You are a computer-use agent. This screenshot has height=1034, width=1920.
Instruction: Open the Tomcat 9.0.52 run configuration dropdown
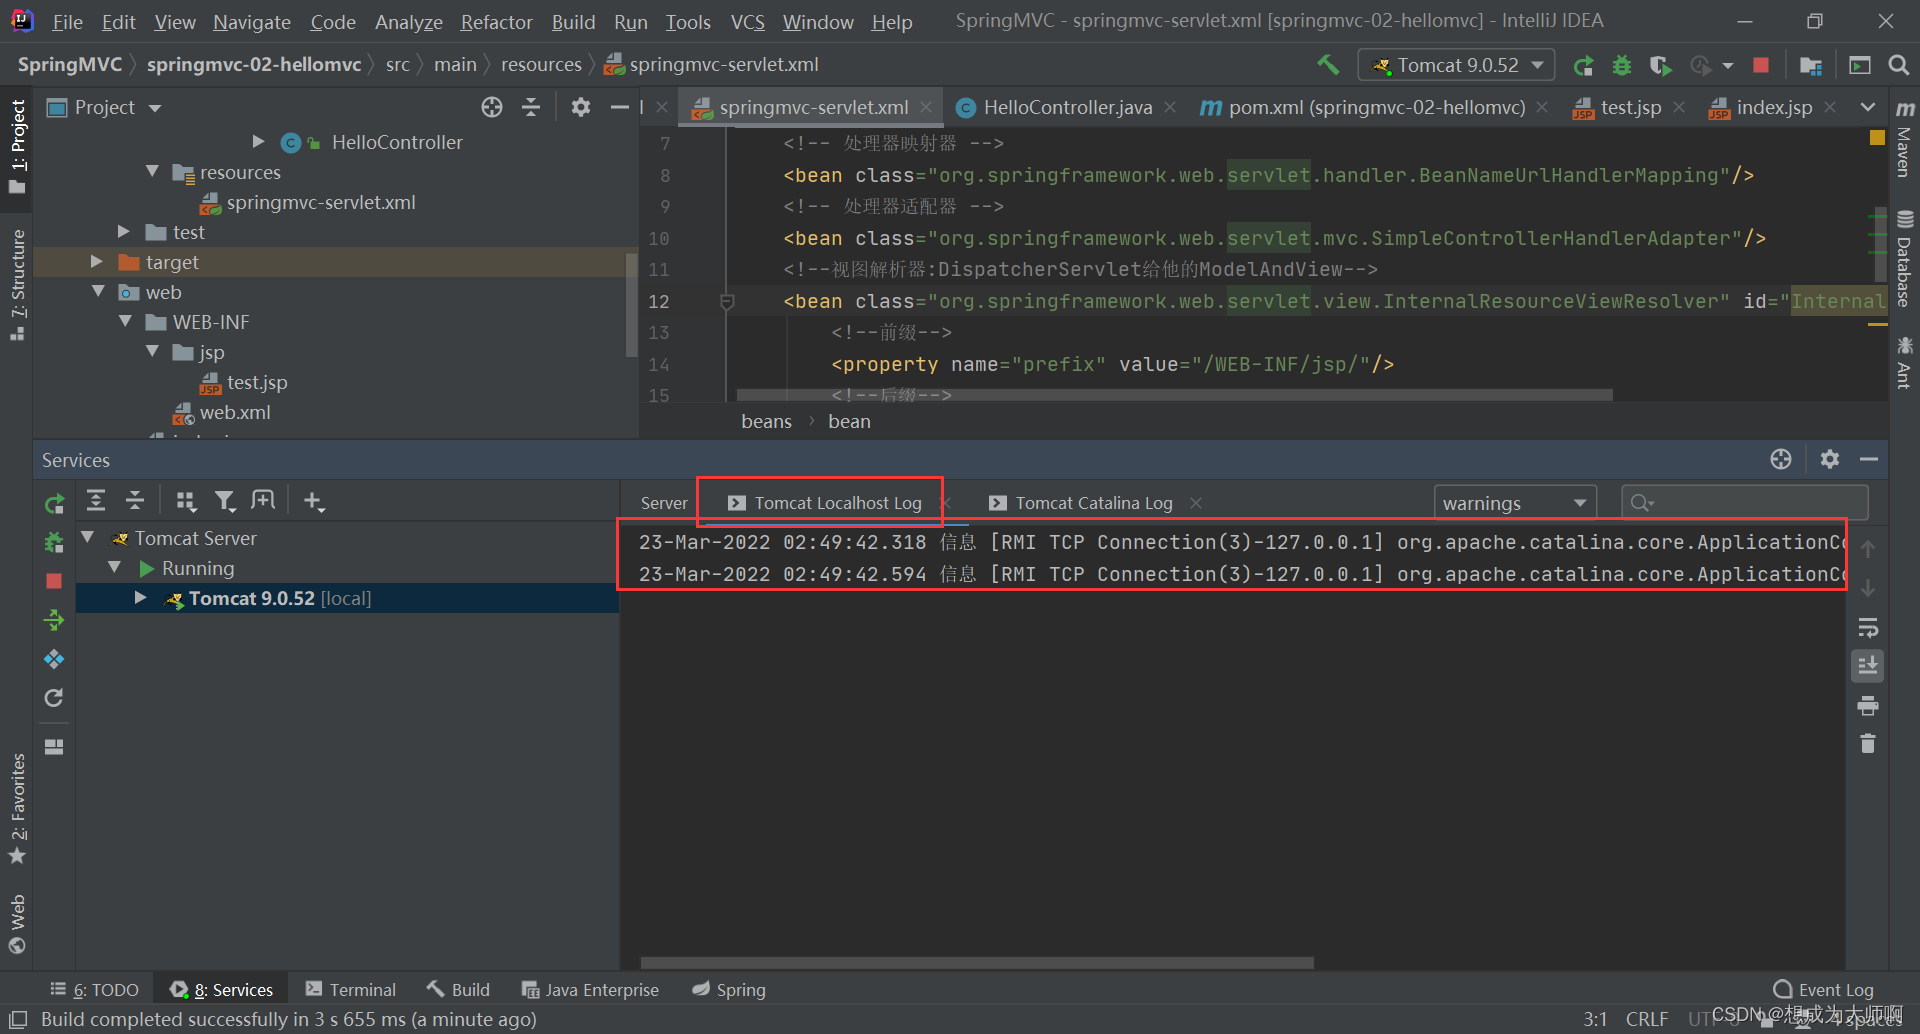[x=1457, y=65]
